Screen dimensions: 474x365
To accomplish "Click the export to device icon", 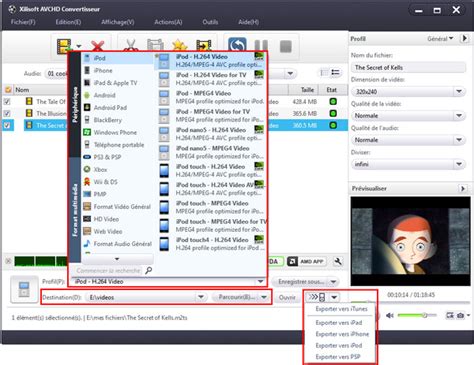I will point(317,297).
